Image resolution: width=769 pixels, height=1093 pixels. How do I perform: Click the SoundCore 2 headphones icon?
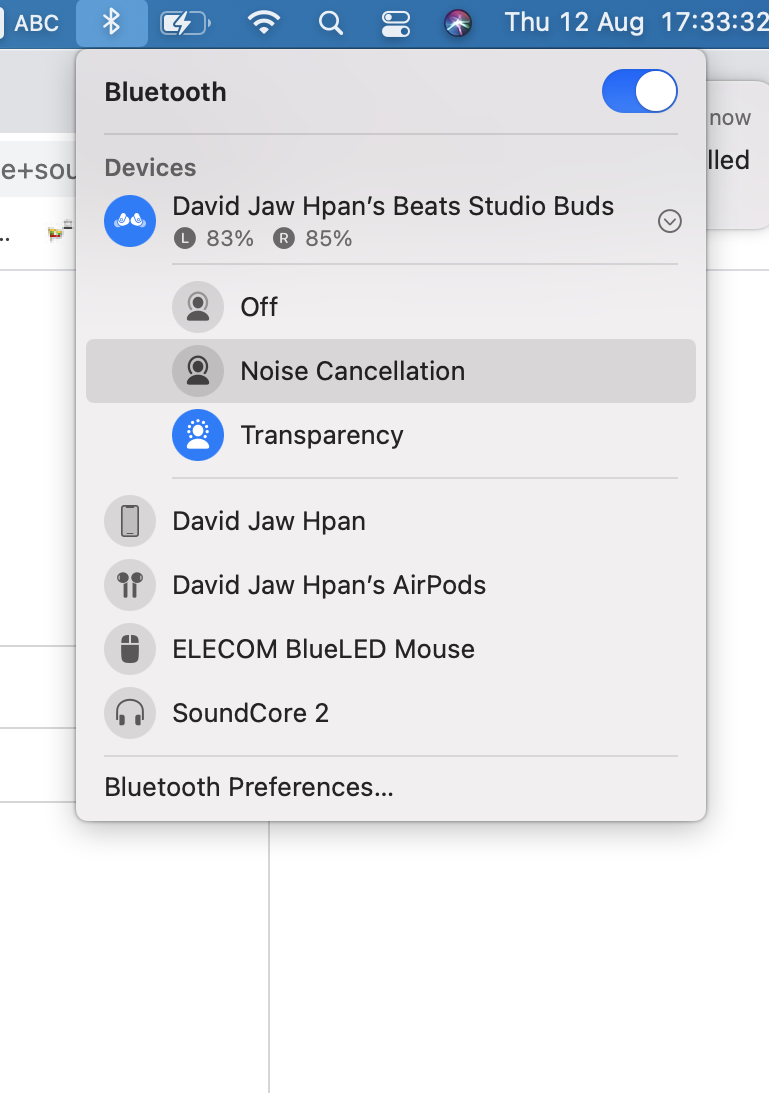pos(130,713)
